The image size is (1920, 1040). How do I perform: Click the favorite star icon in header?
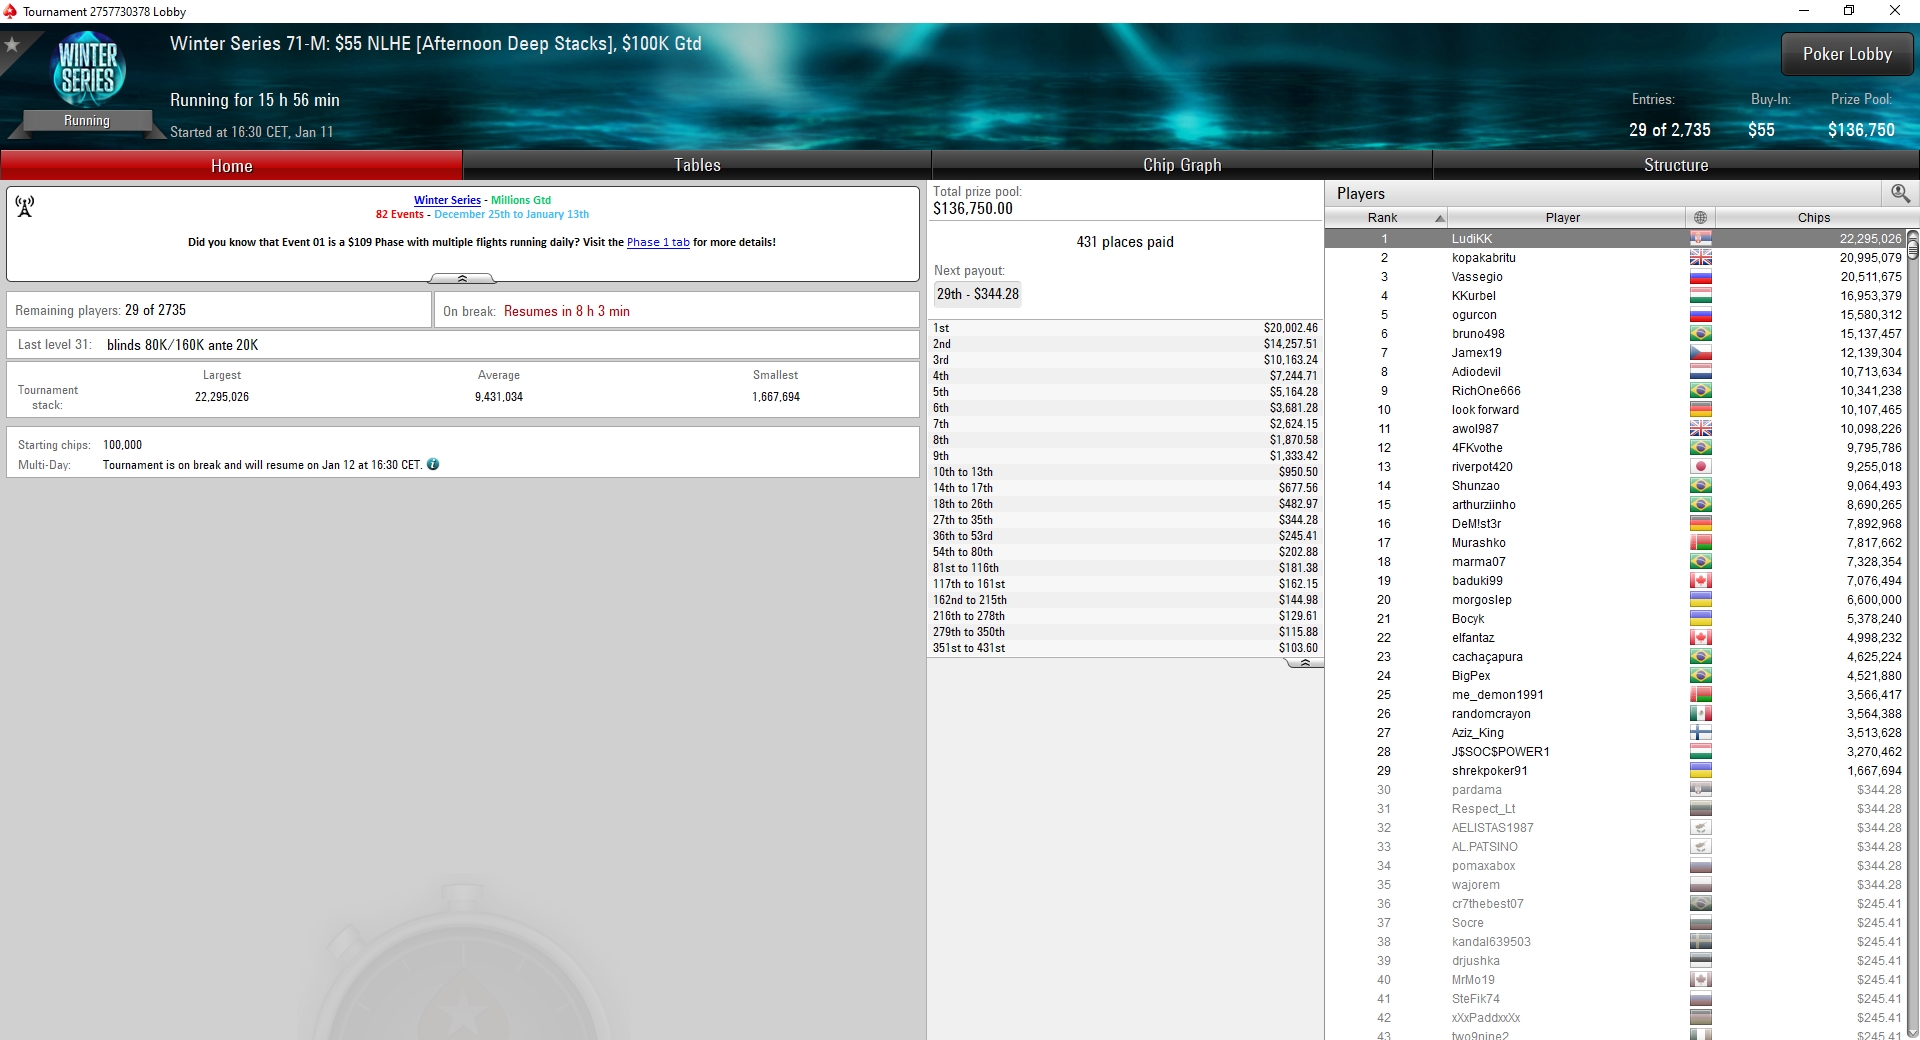13,45
